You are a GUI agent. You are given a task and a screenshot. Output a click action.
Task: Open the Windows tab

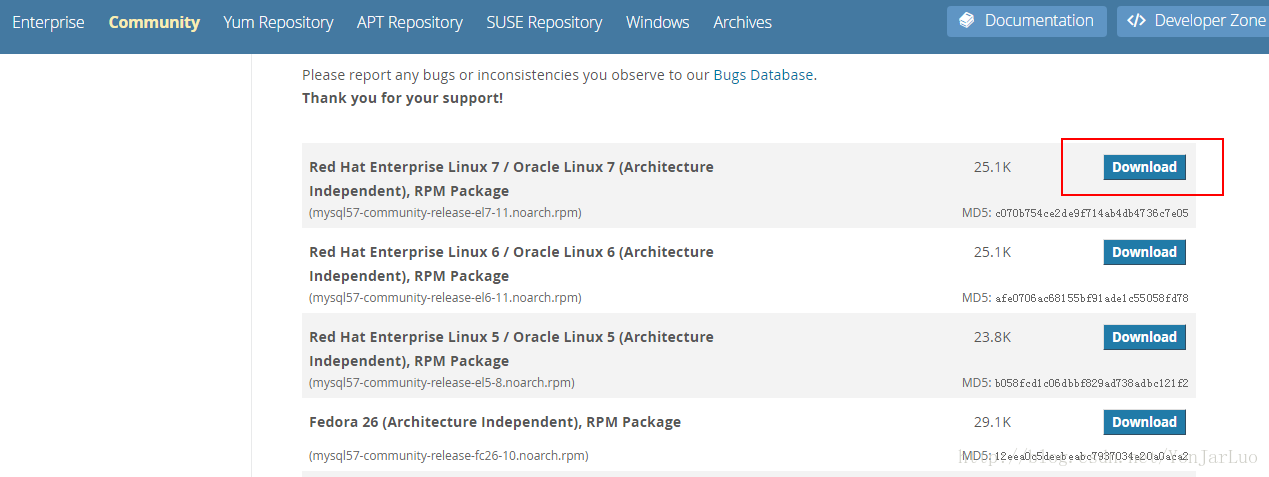658,22
